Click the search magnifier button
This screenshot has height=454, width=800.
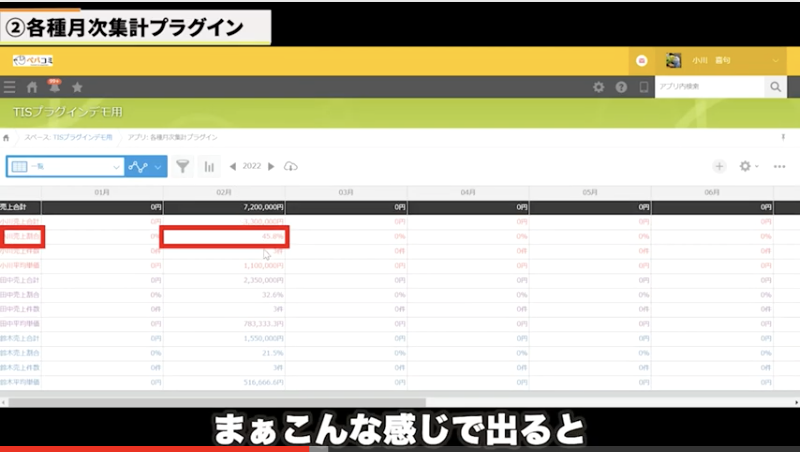(776, 88)
